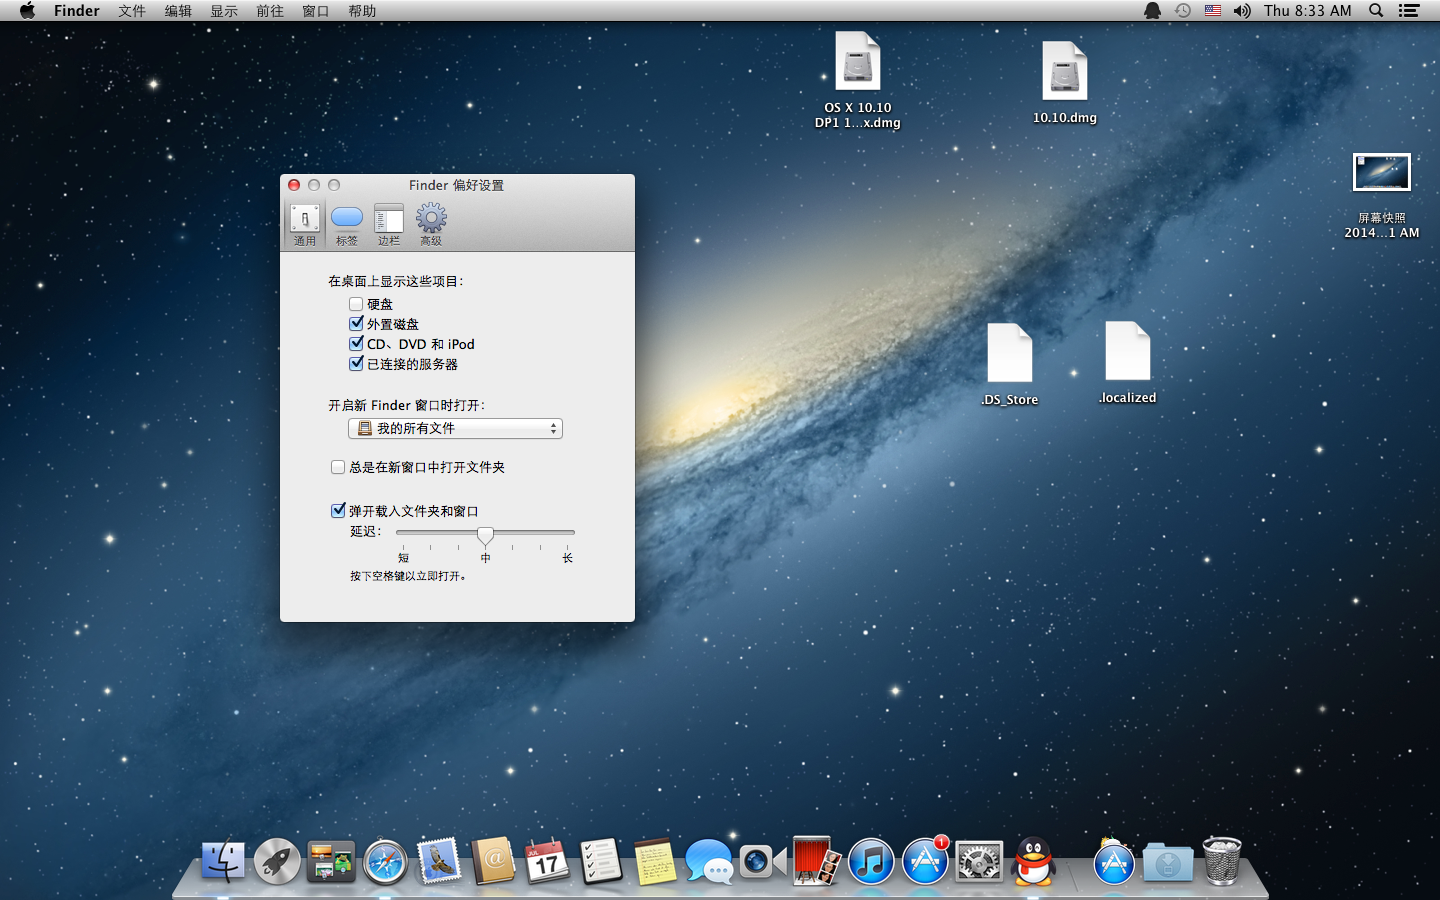Click the Thu 8:33 AM clock
Viewport: 1440px width, 900px height.
coord(1308,11)
